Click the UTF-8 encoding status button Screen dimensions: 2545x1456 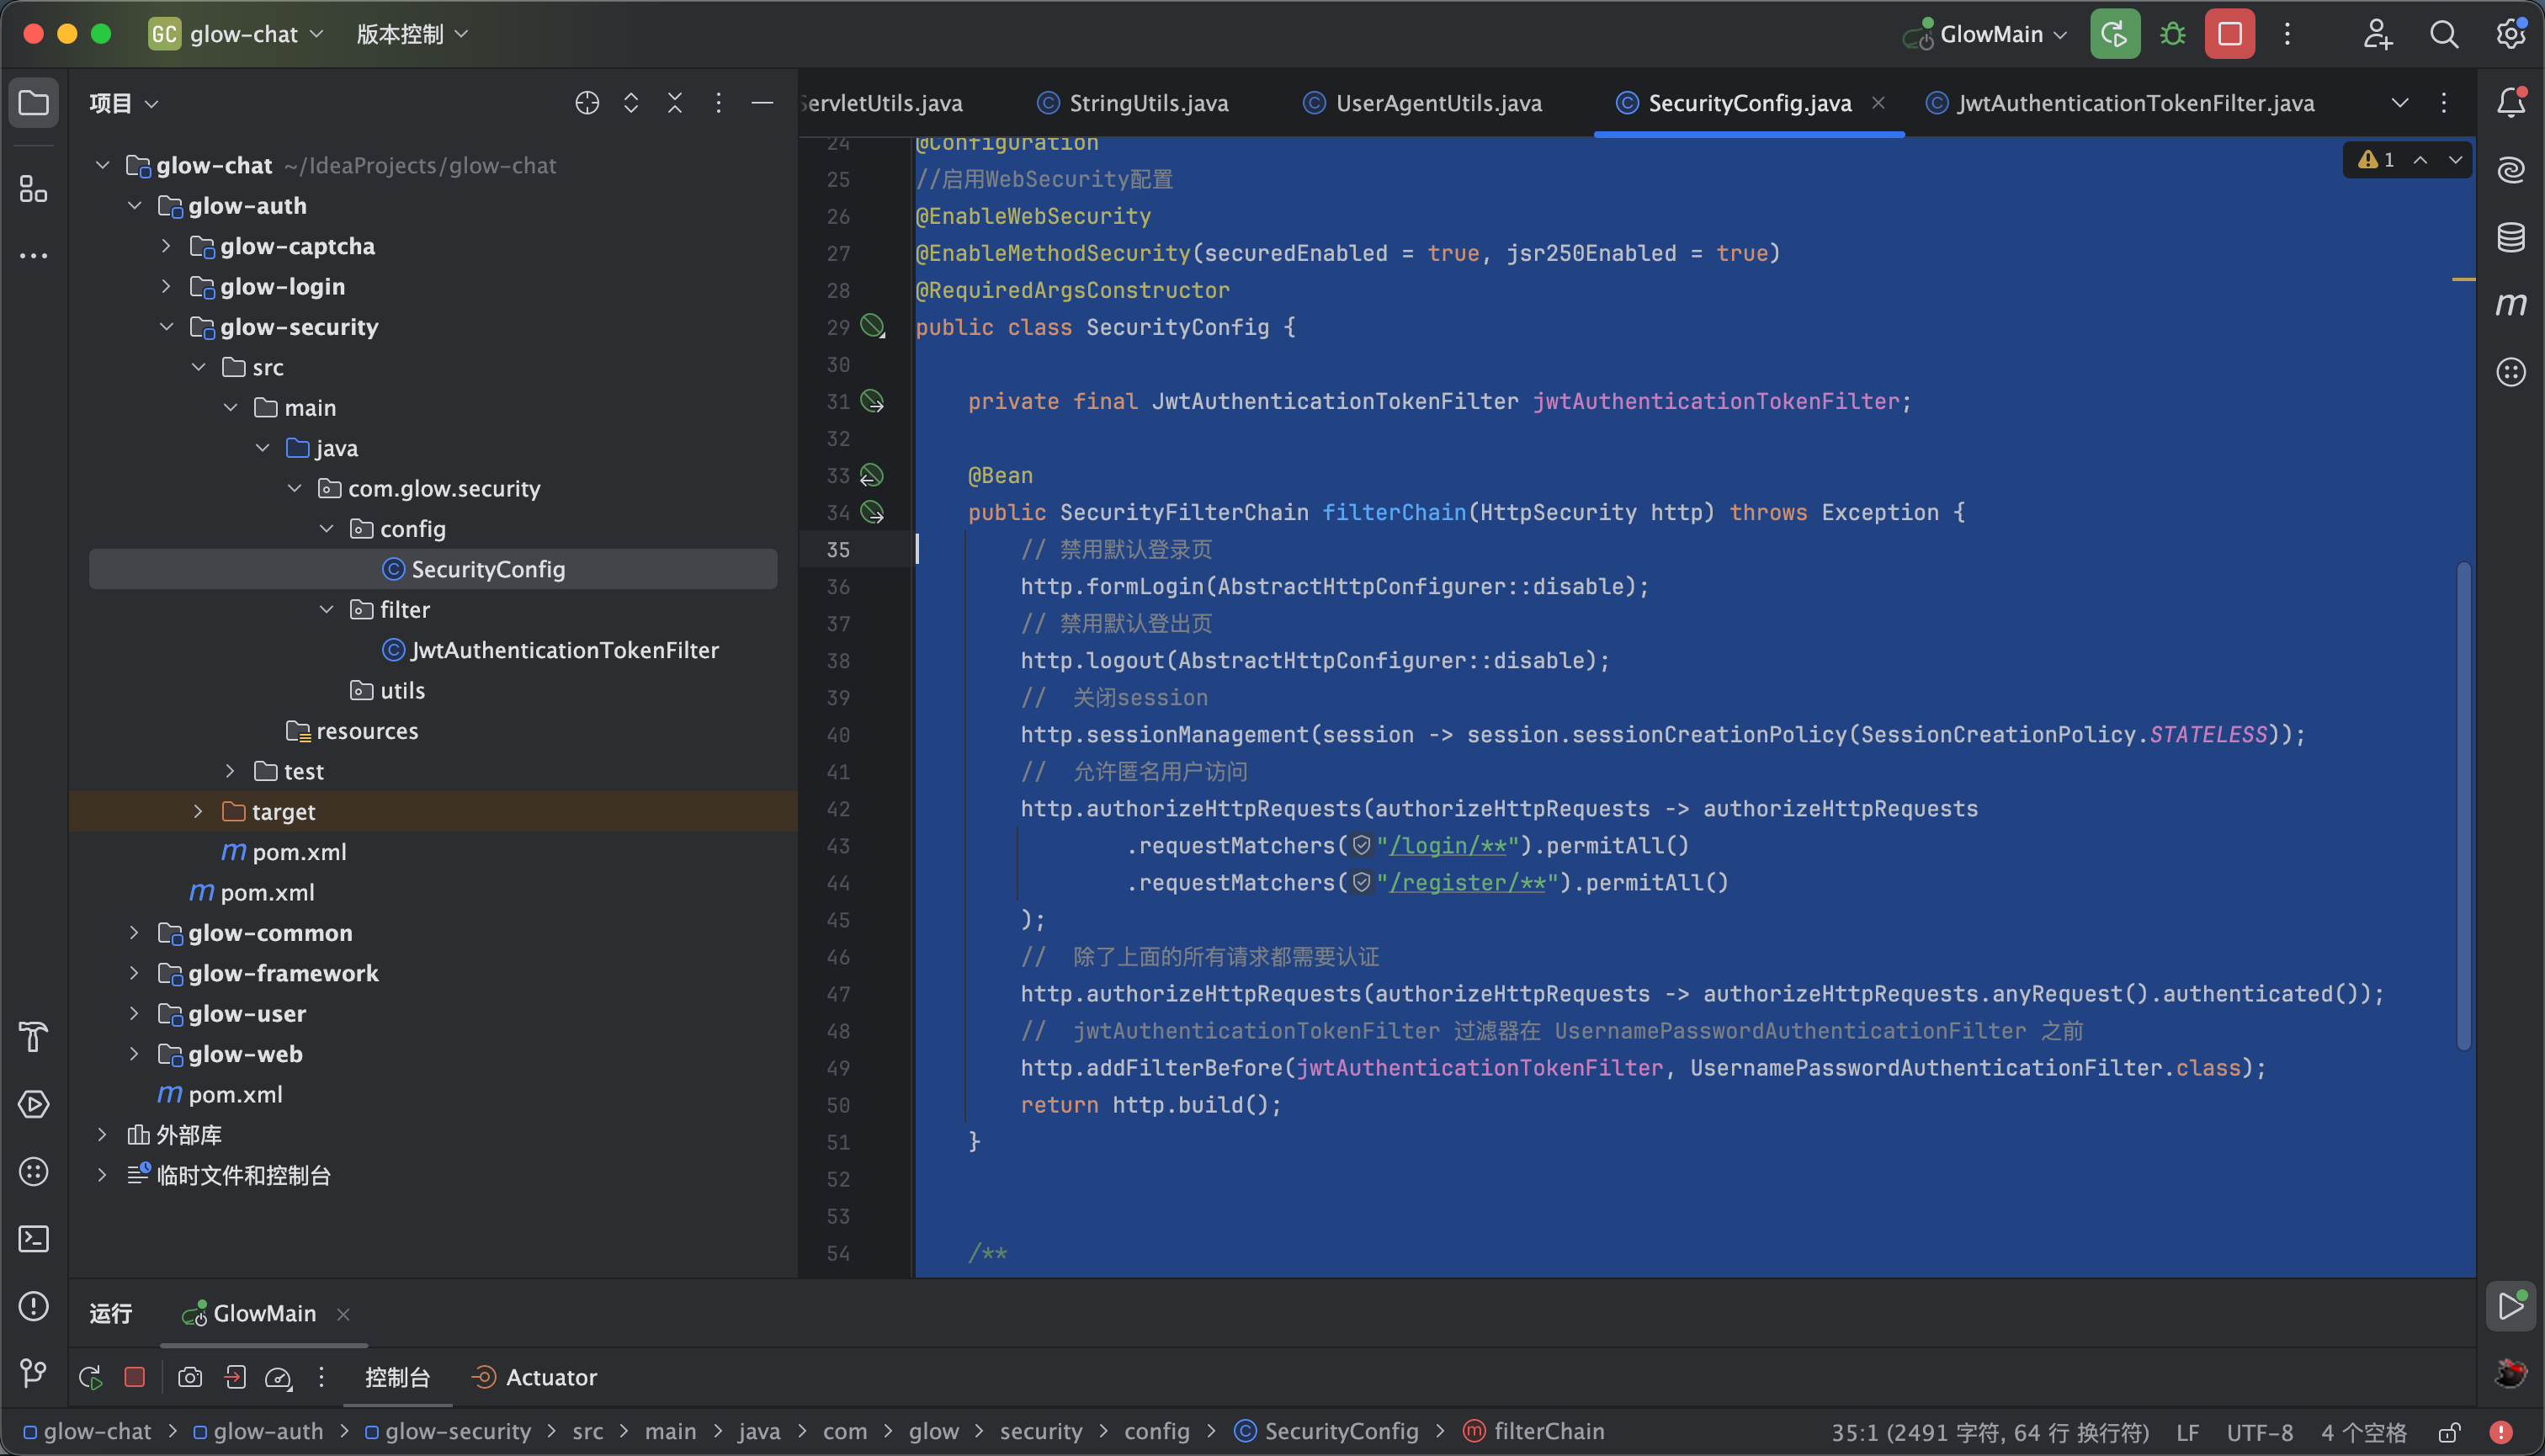click(x=2259, y=1433)
